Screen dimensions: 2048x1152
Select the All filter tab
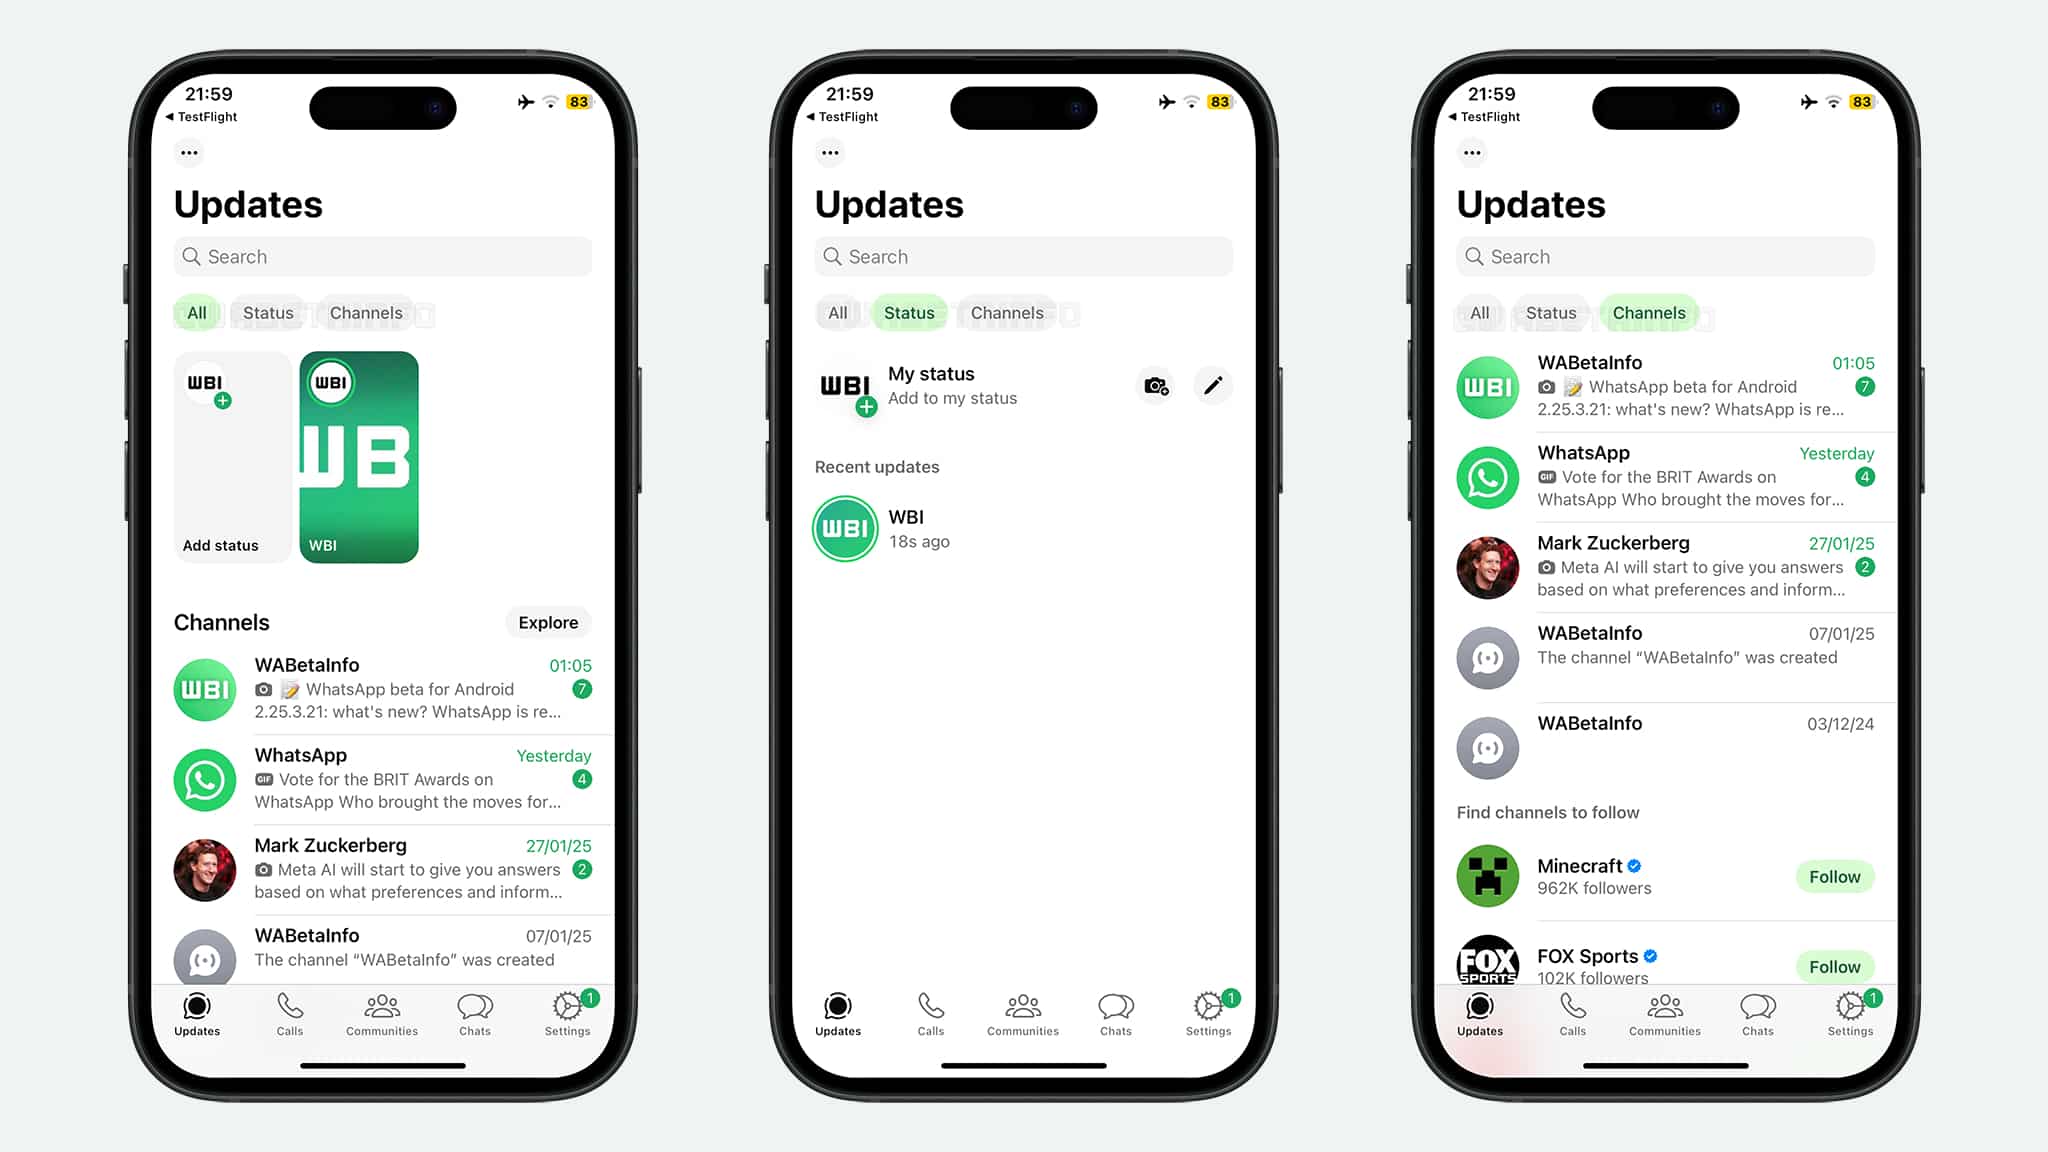tap(197, 312)
